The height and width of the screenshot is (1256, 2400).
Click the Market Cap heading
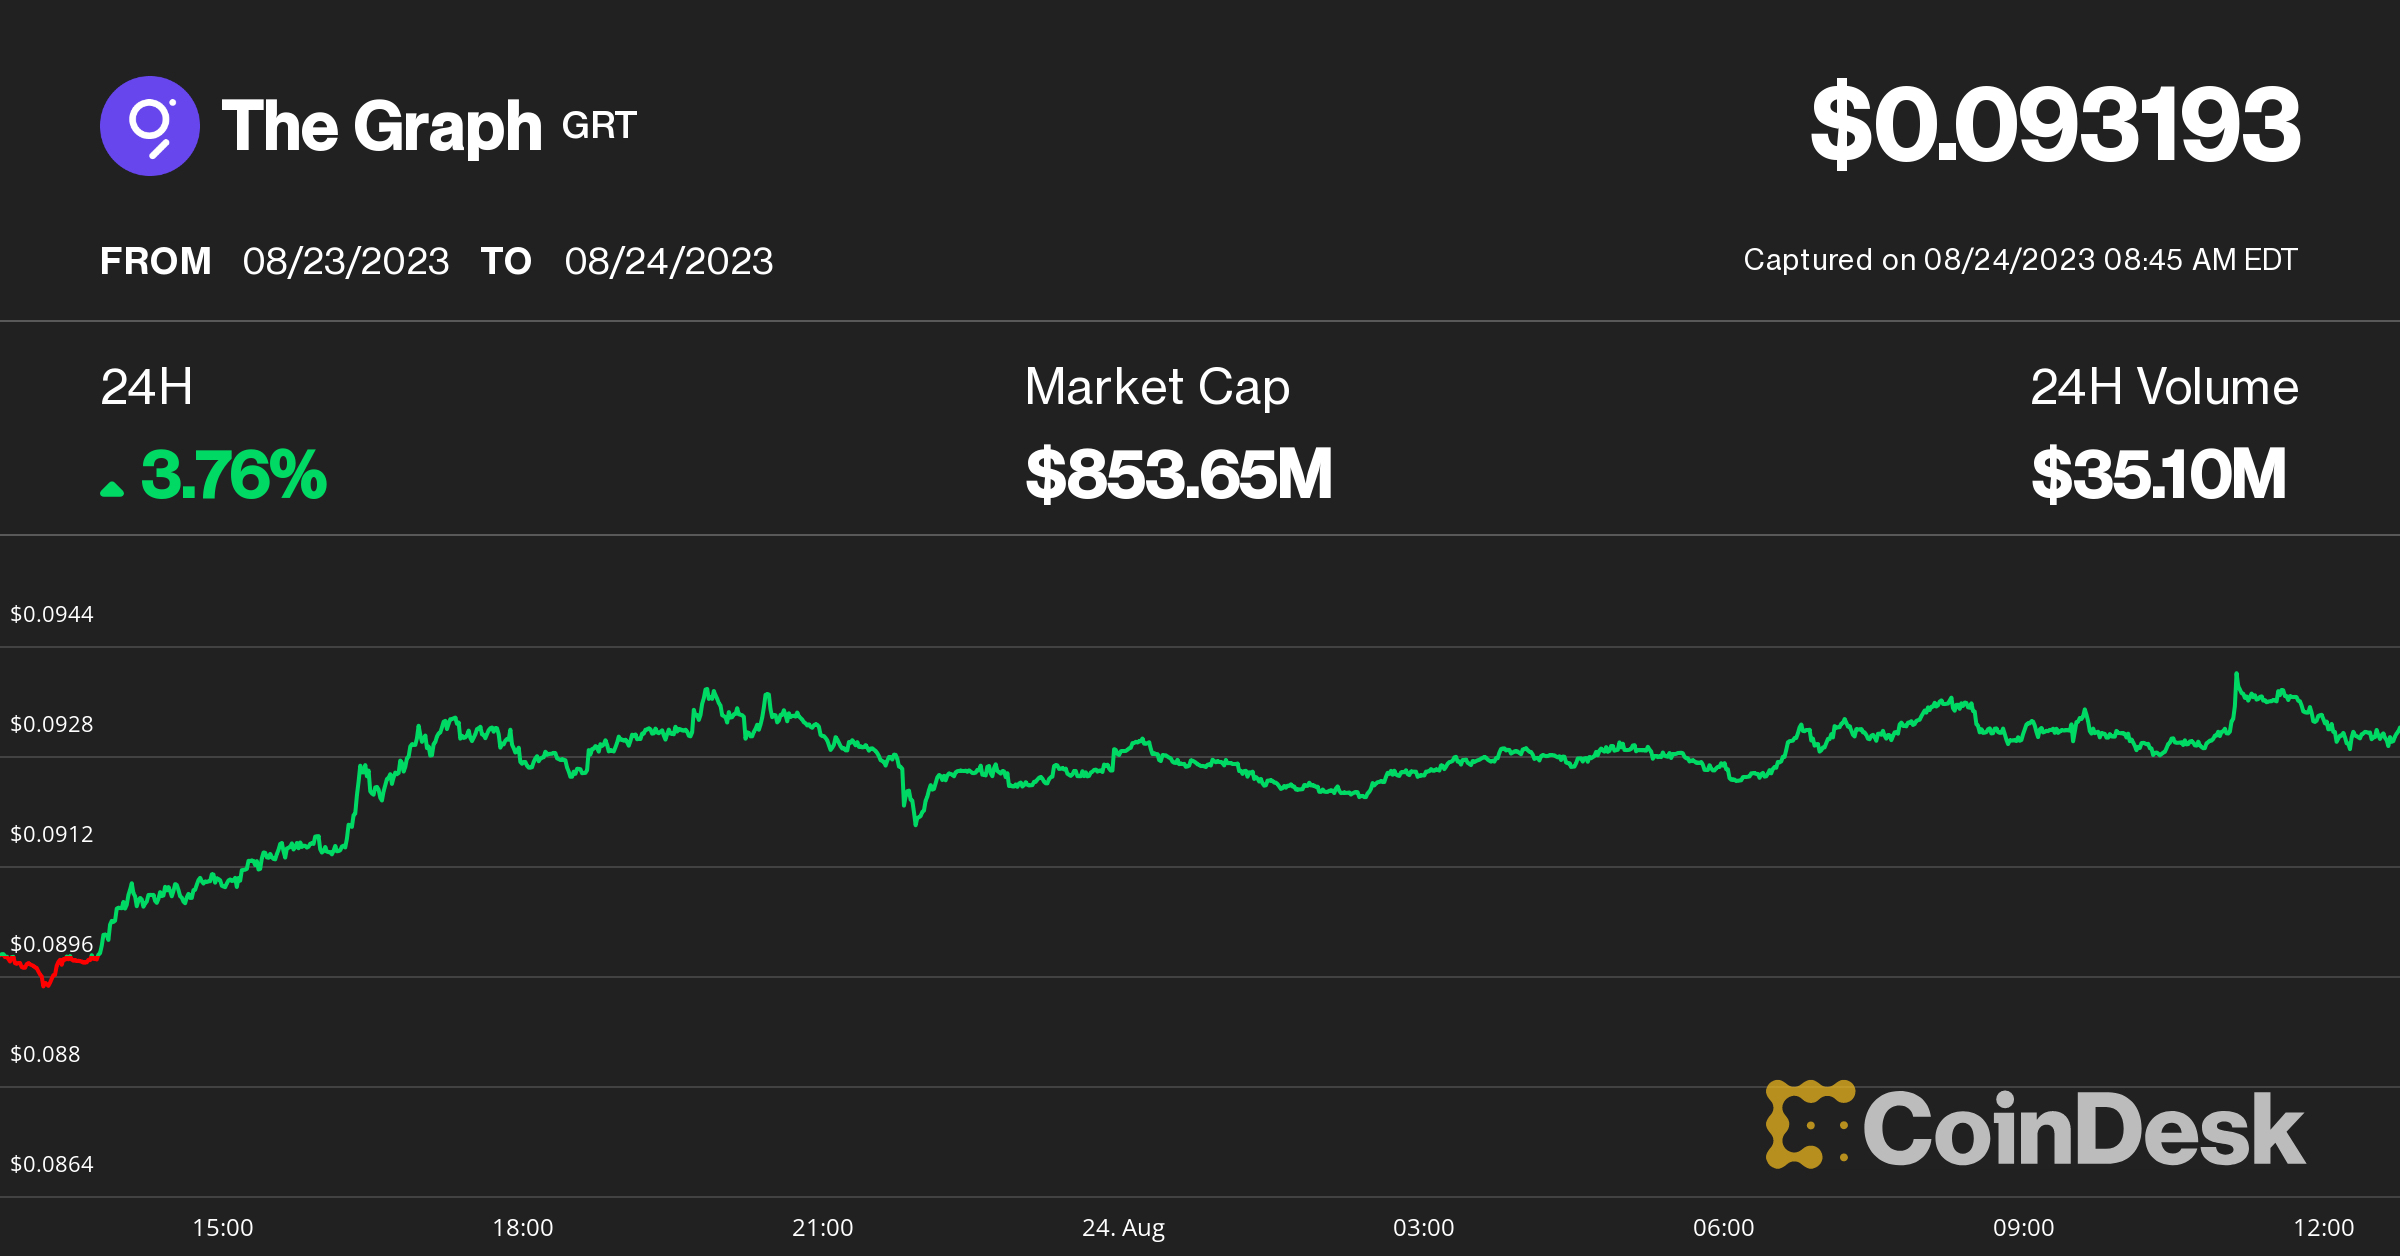(1157, 387)
